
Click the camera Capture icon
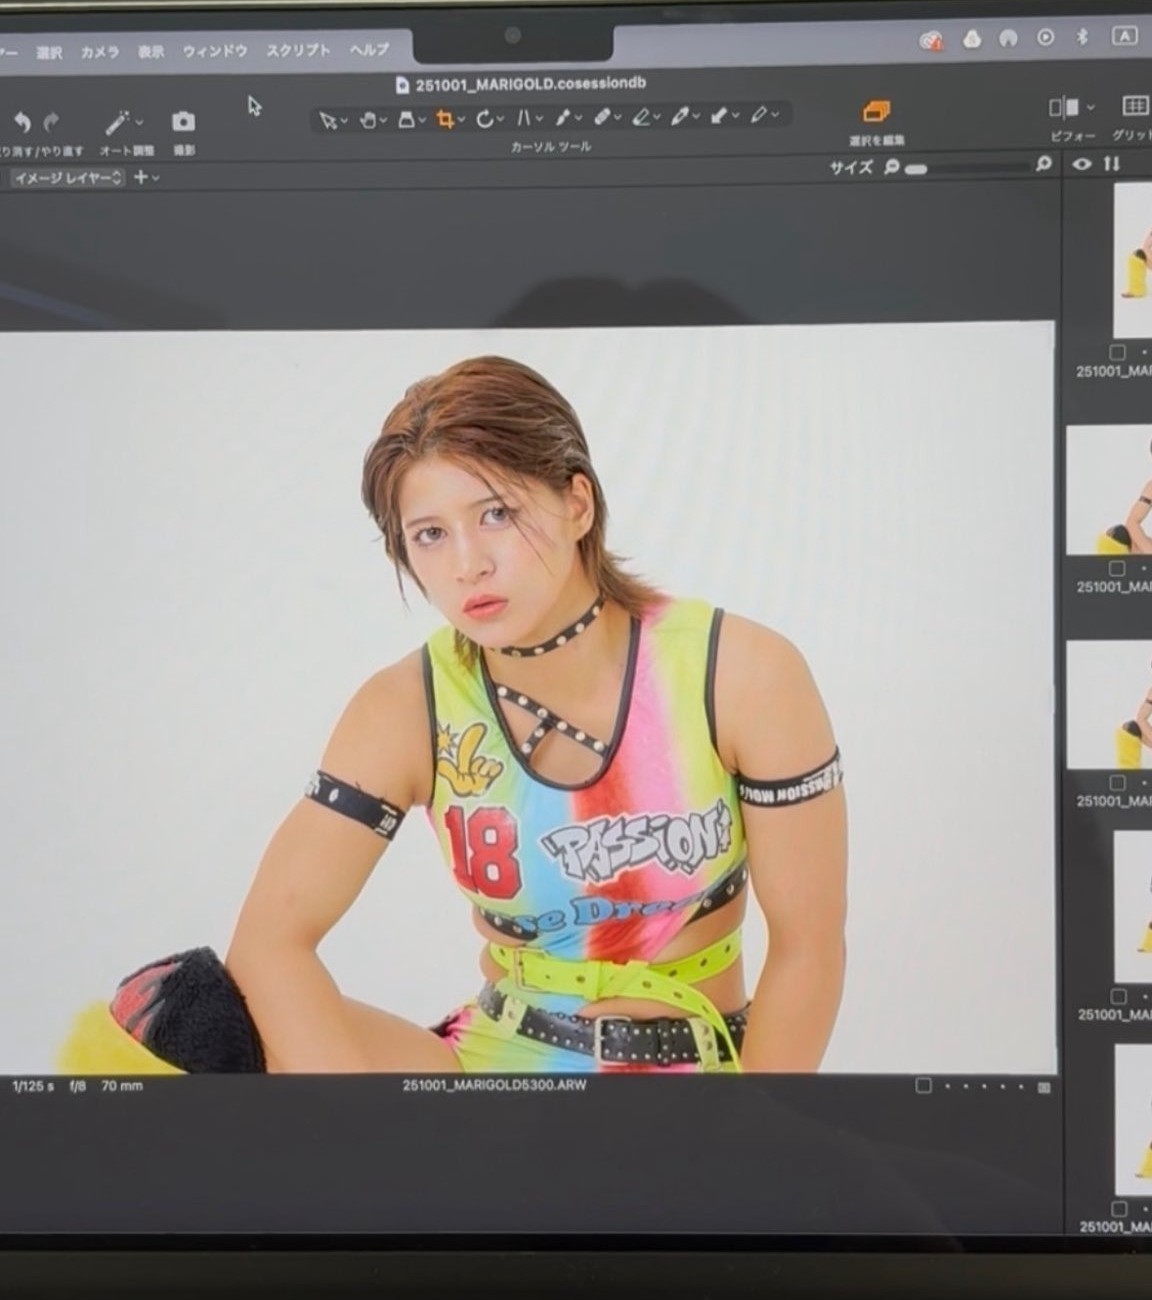click(183, 122)
